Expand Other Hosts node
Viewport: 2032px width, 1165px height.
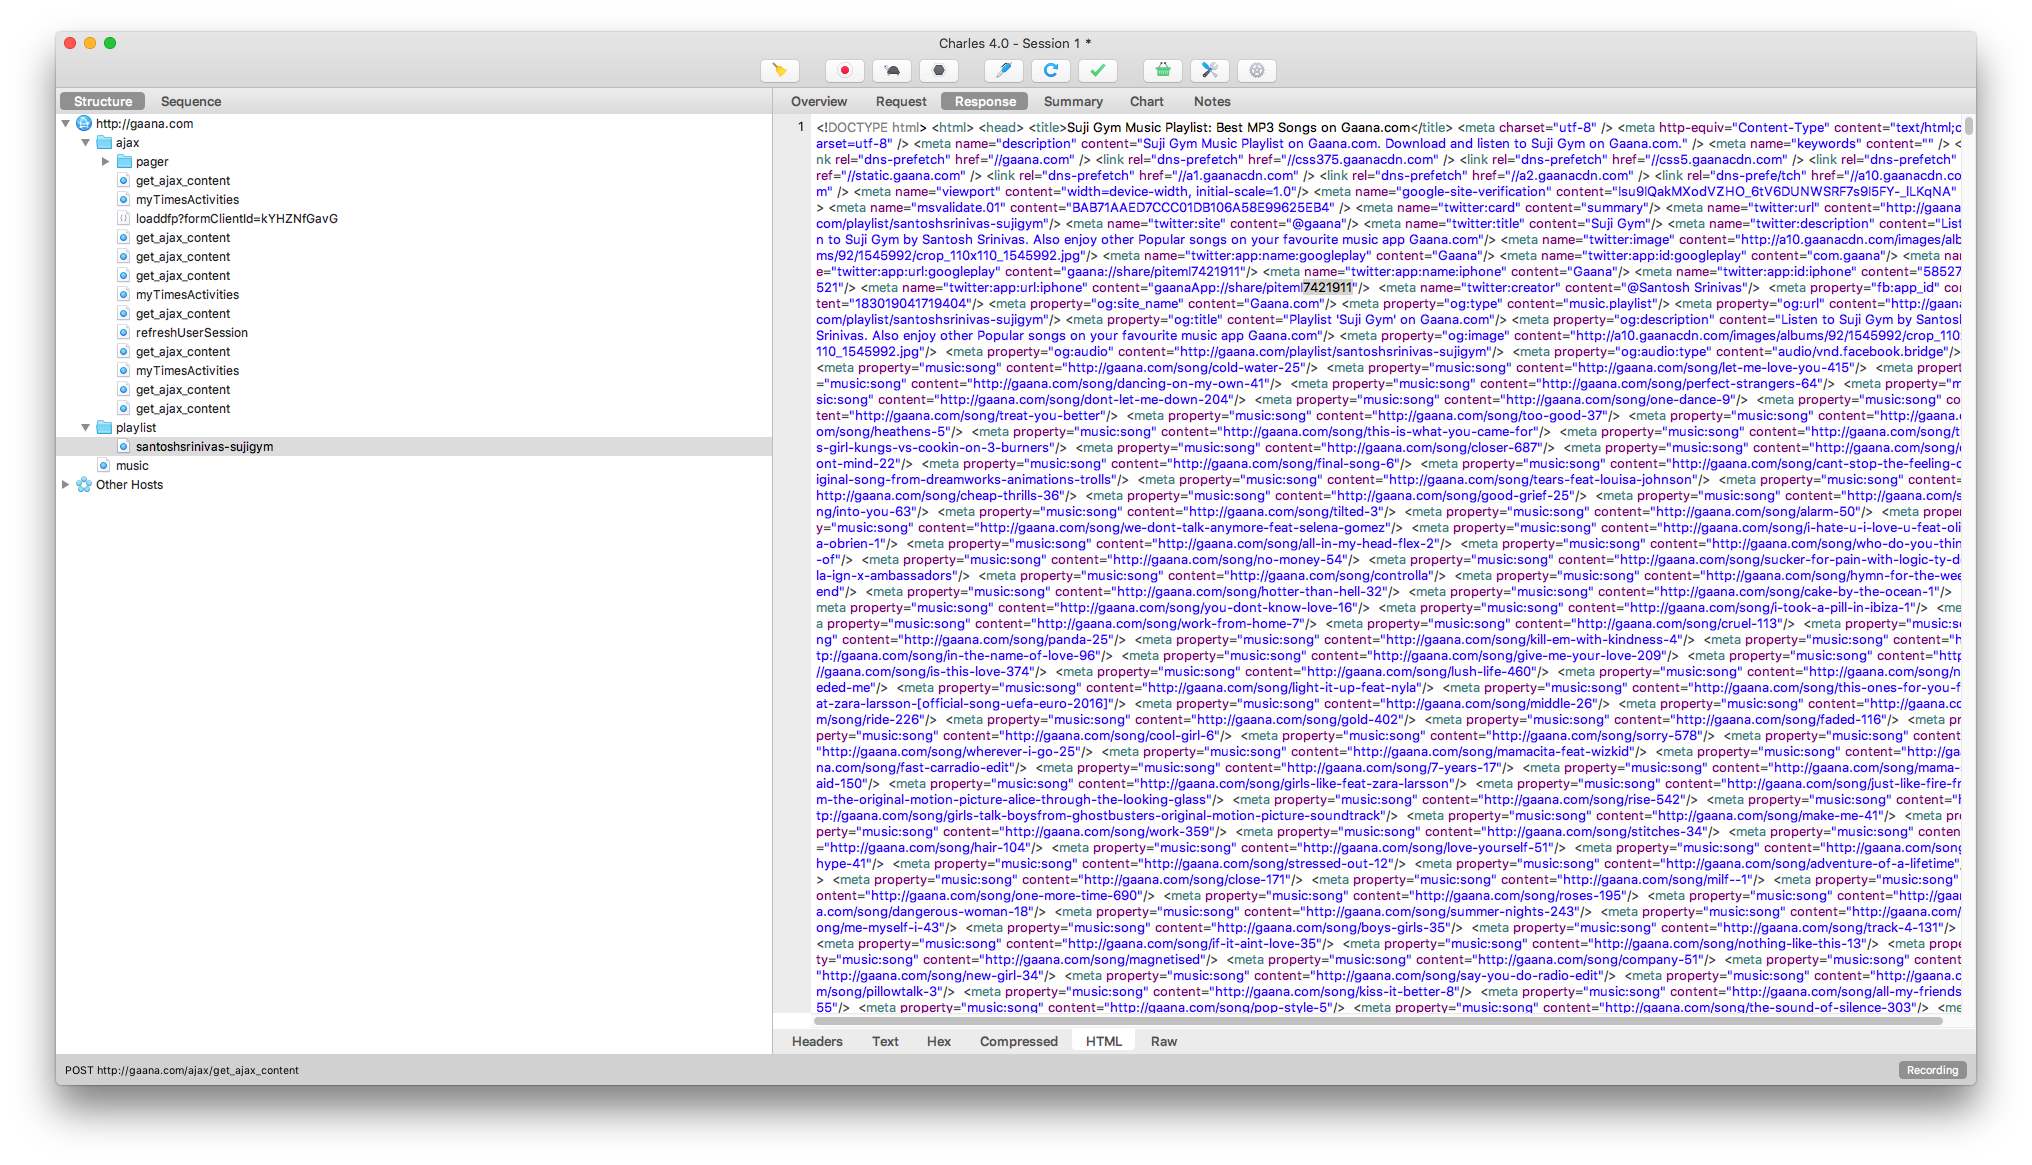(x=66, y=485)
